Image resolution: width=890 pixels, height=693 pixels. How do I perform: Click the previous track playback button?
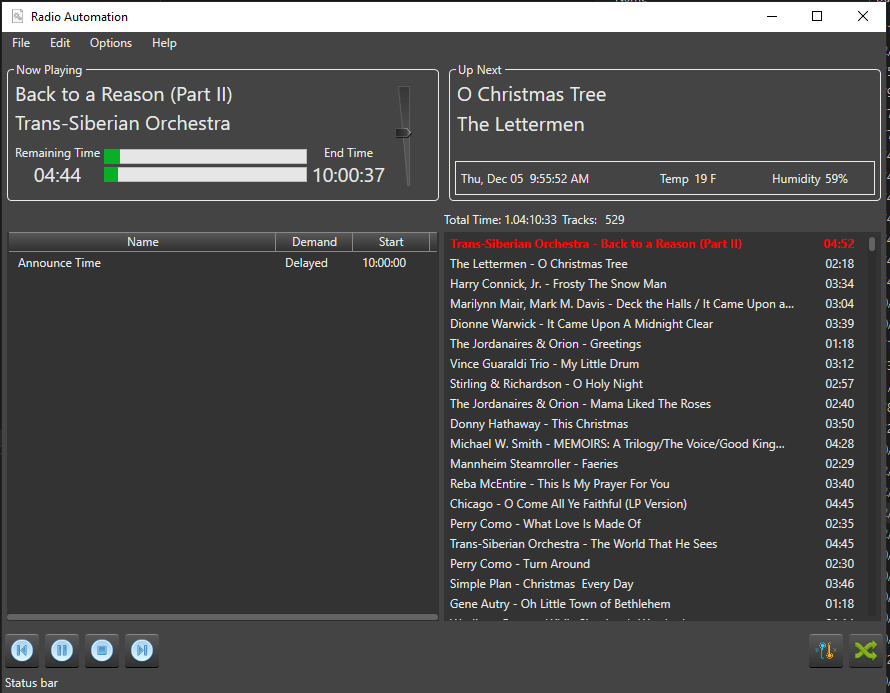coord(22,650)
